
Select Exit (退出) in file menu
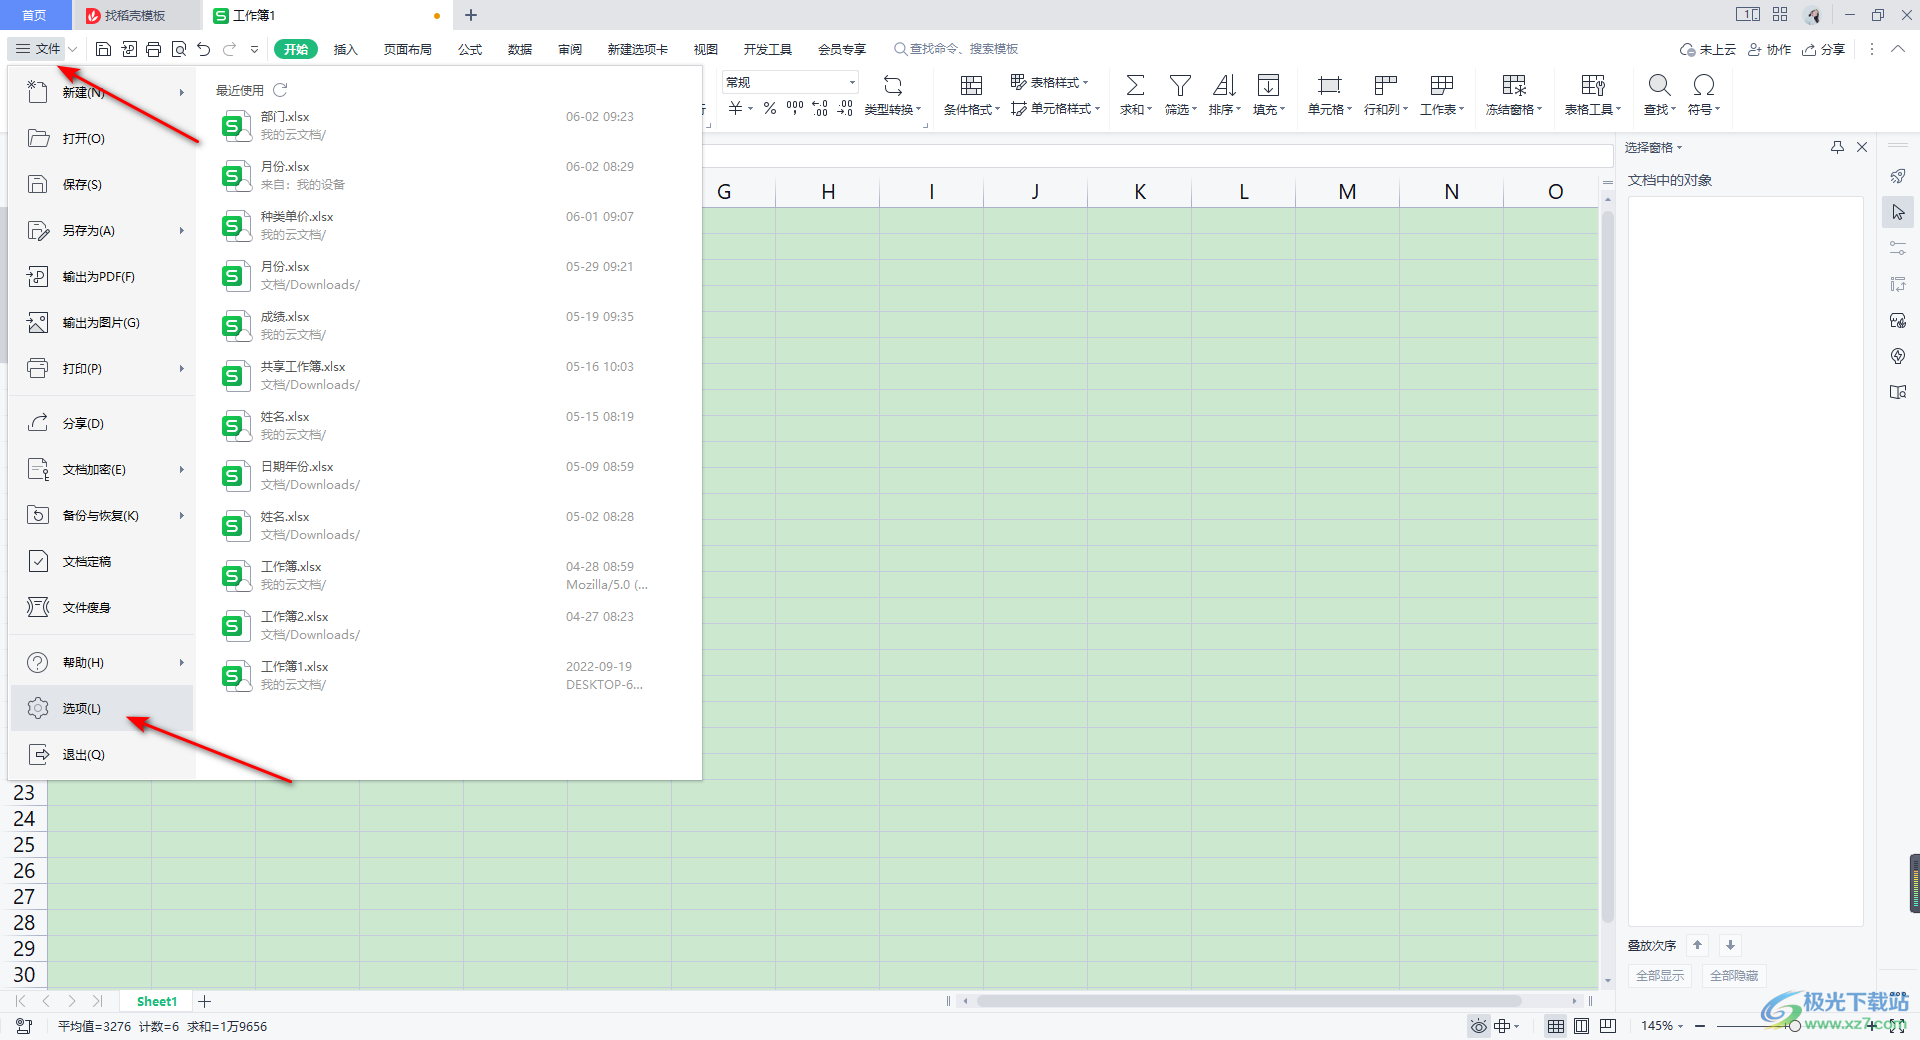pyautogui.click(x=101, y=754)
